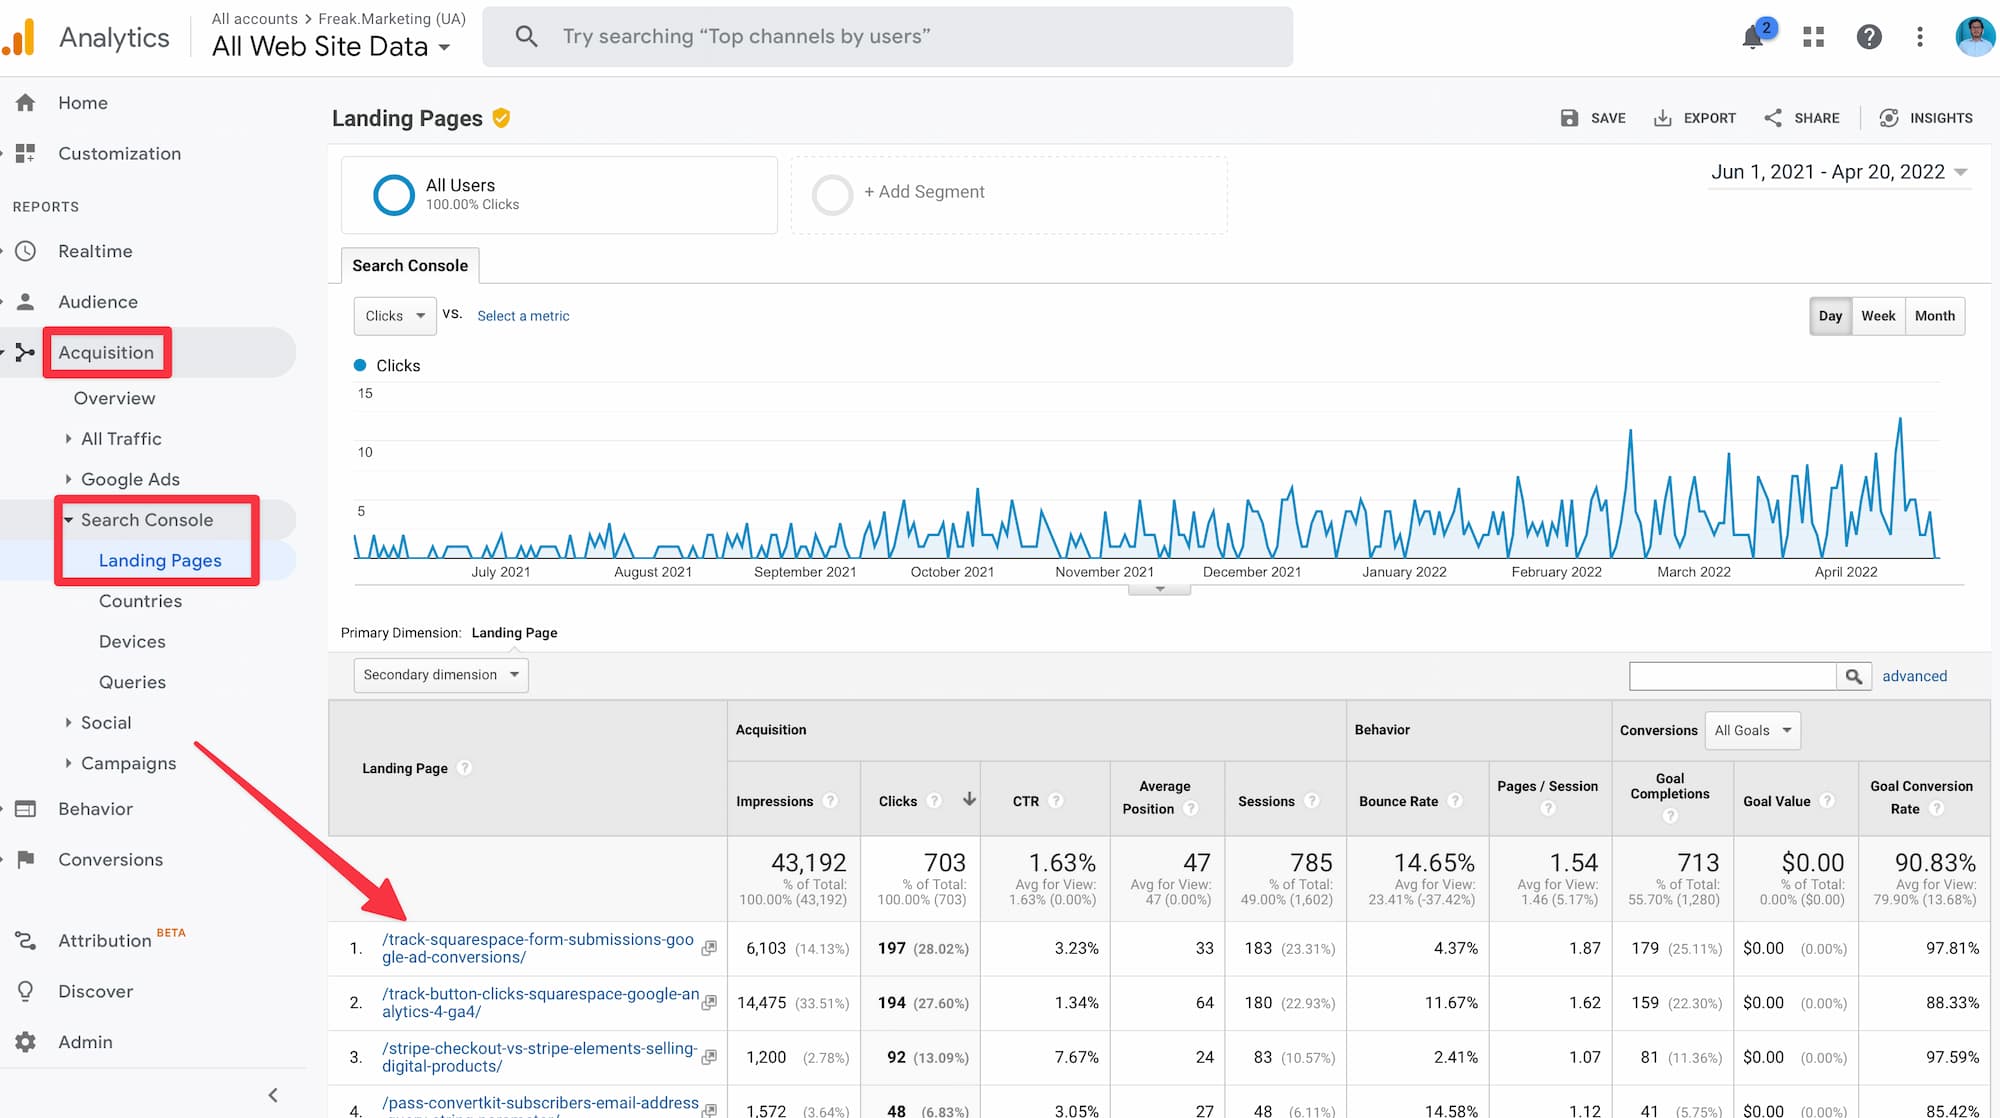Open the Clicks metric dropdown
The image size is (2000, 1118).
(395, 316)
